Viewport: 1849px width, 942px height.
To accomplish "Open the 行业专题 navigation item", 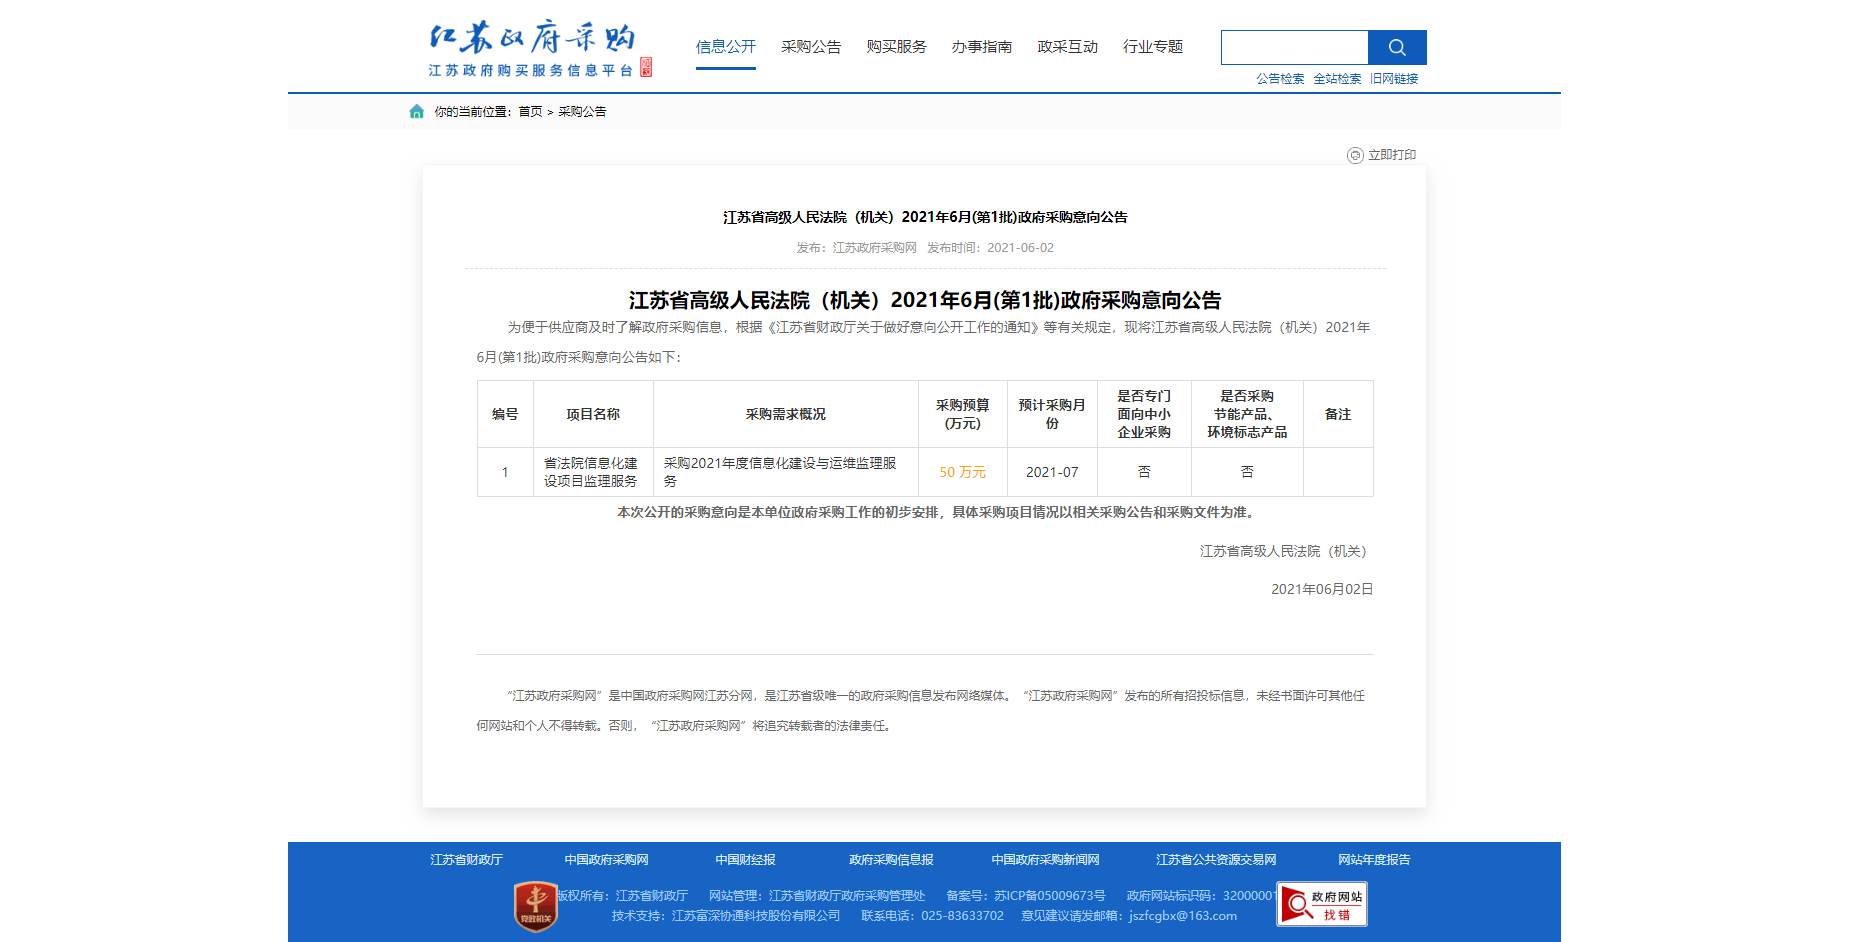I will (x=1152, y=47).
